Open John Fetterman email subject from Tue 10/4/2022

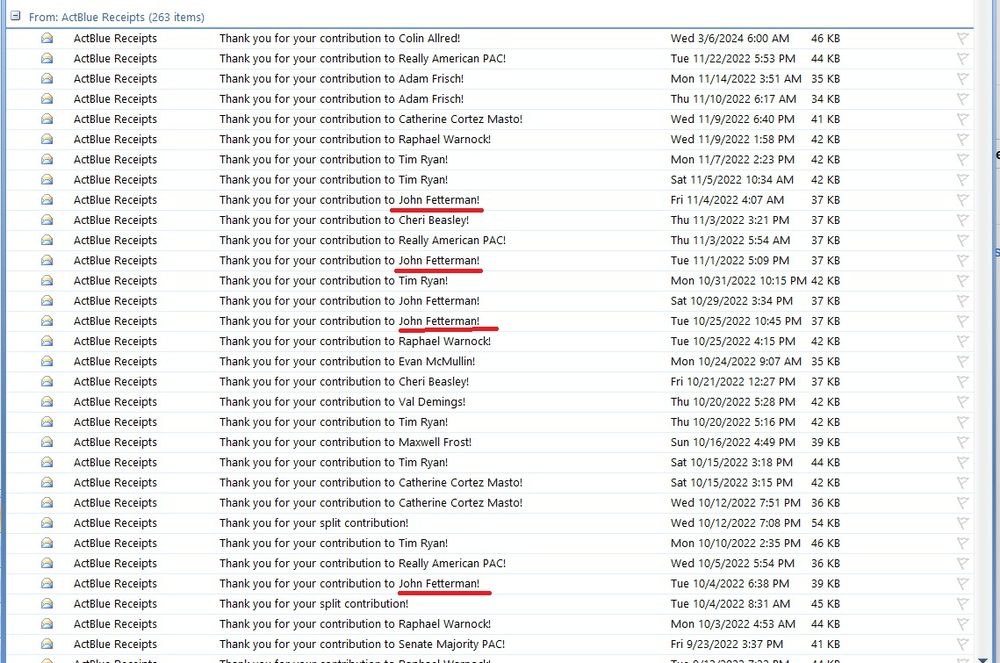[x=349, y=583]
